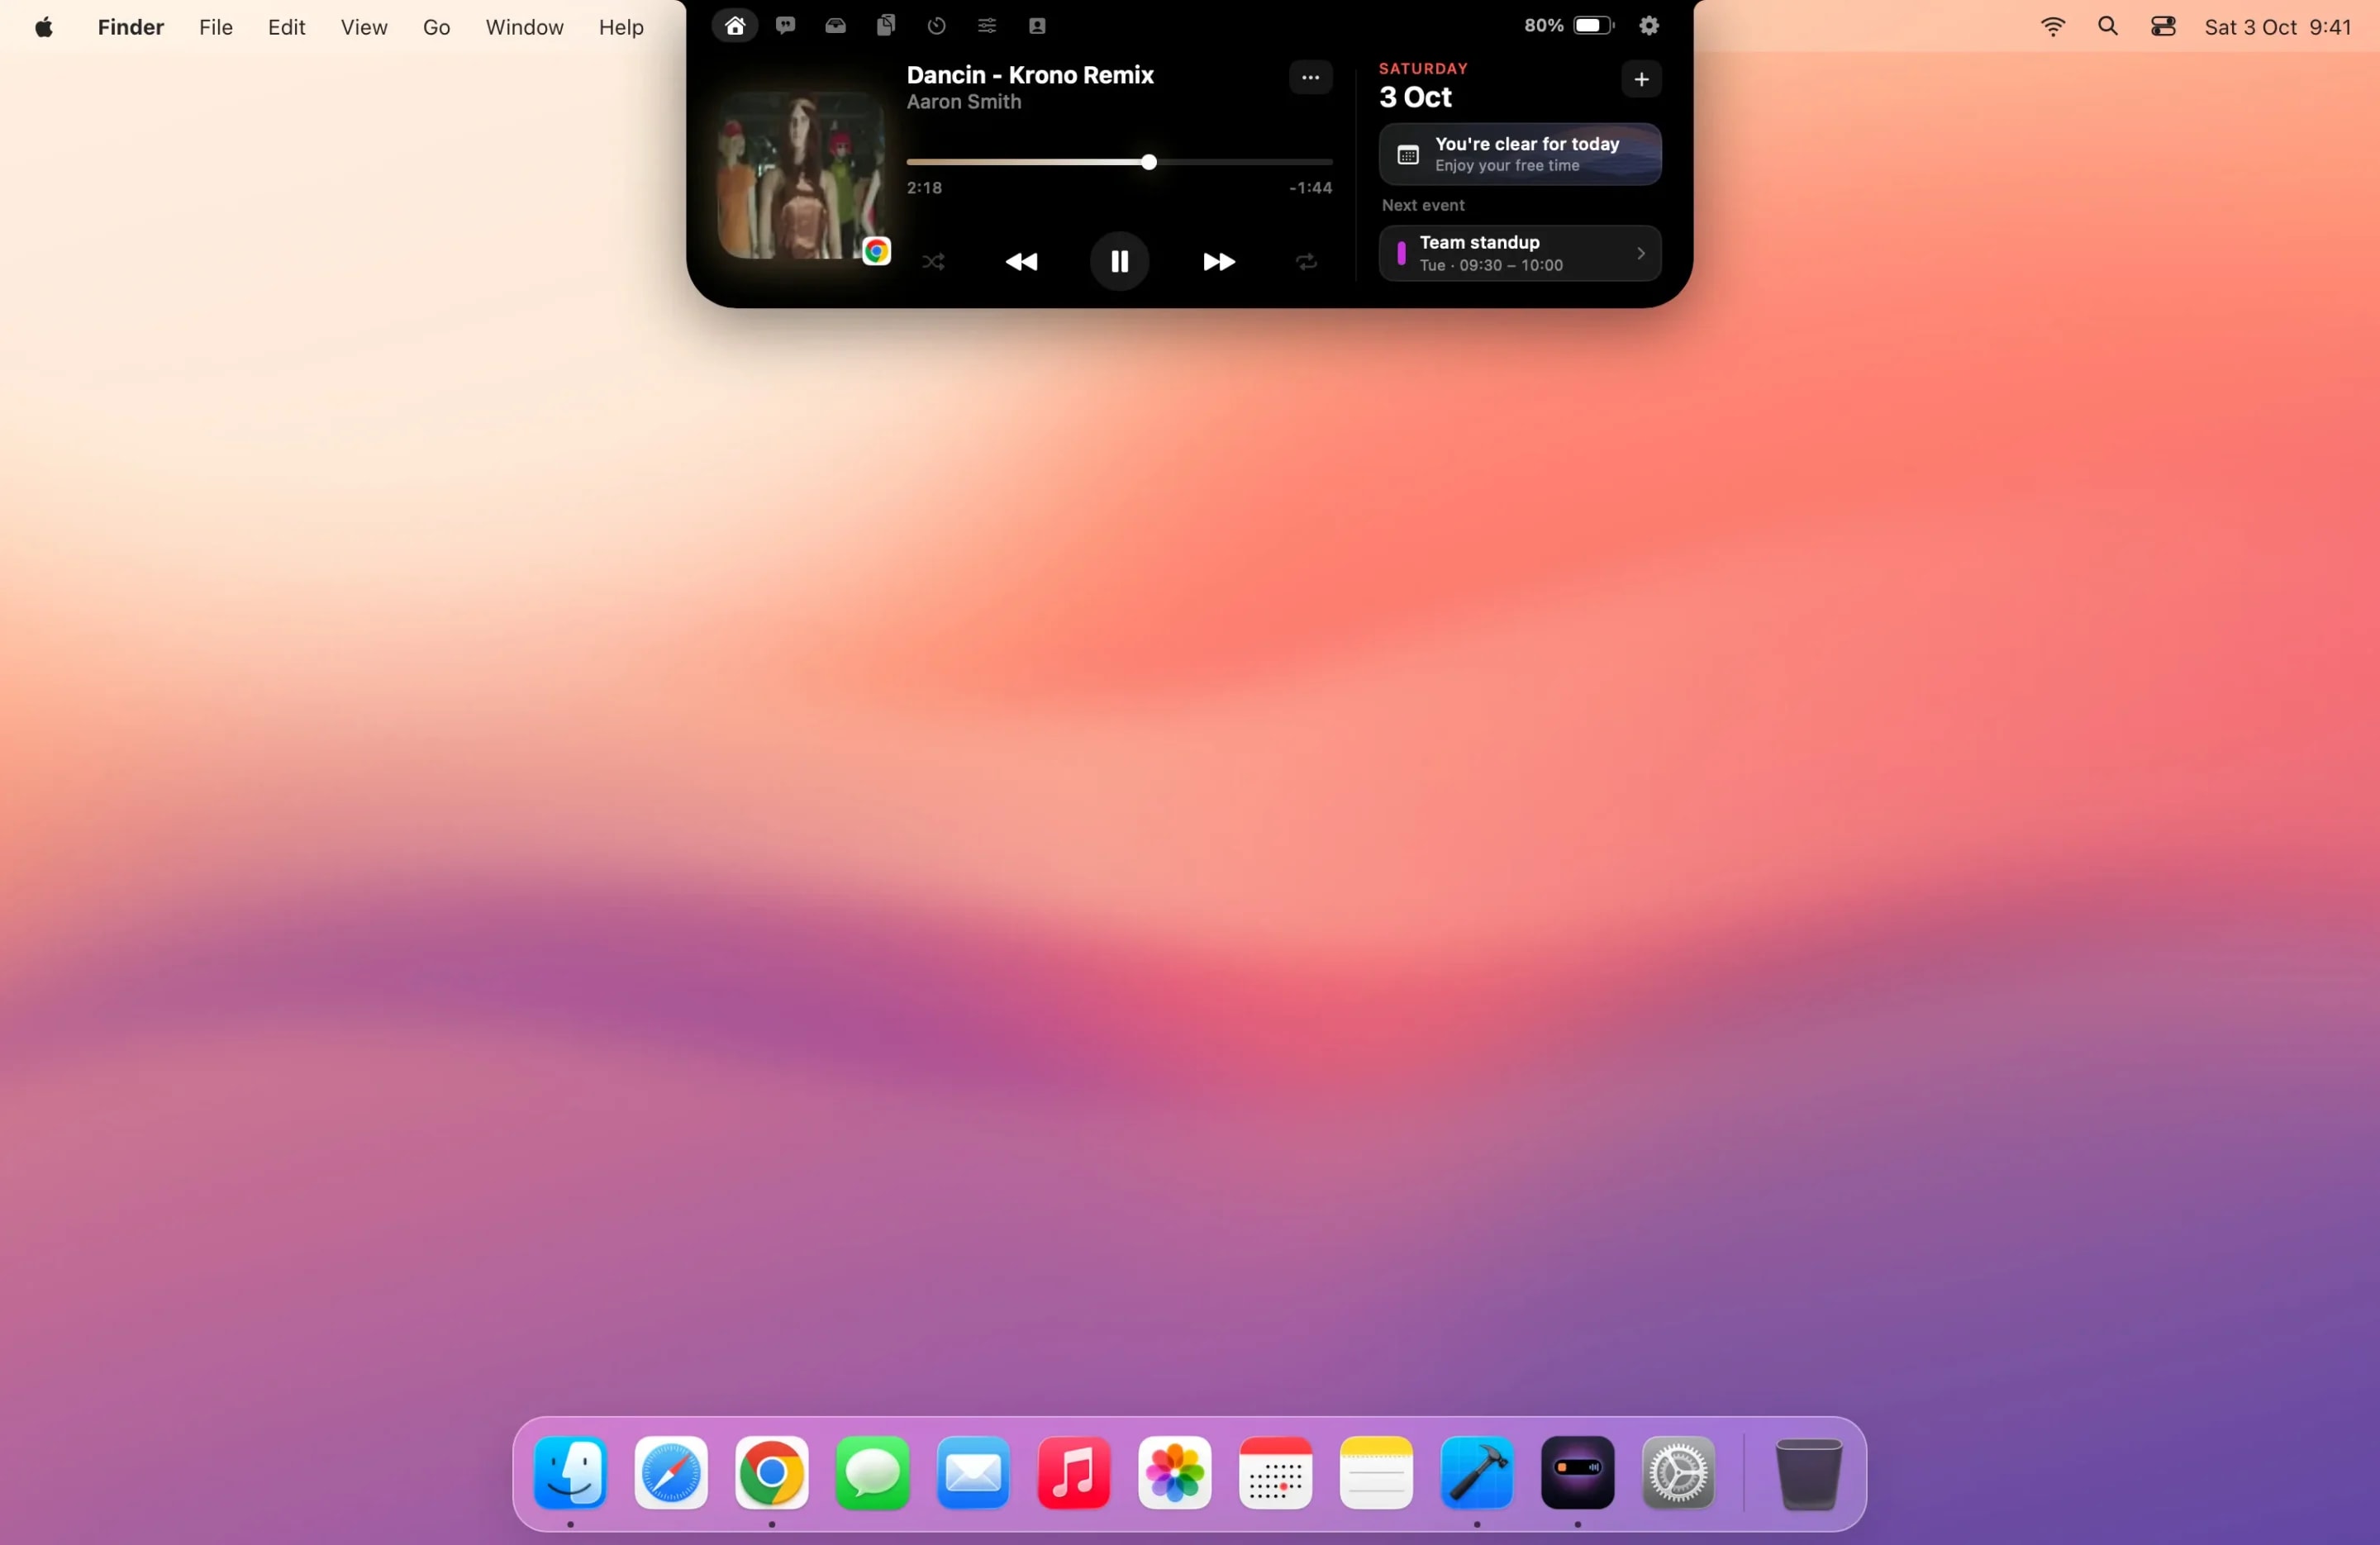Pause the playing track
Viewport: 2380px width, 1545px height.
[1119, 262]
